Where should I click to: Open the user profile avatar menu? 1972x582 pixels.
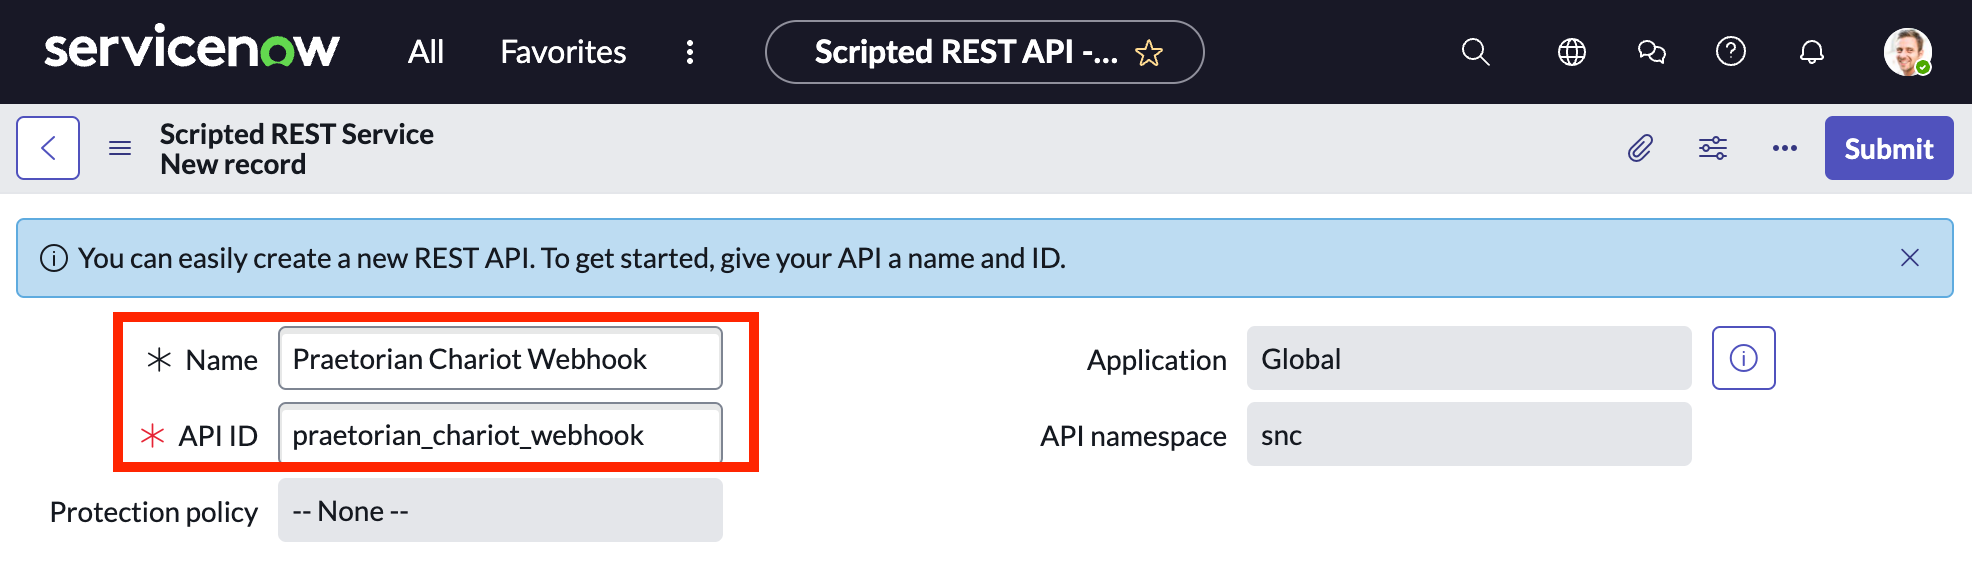pos(1908,52)
